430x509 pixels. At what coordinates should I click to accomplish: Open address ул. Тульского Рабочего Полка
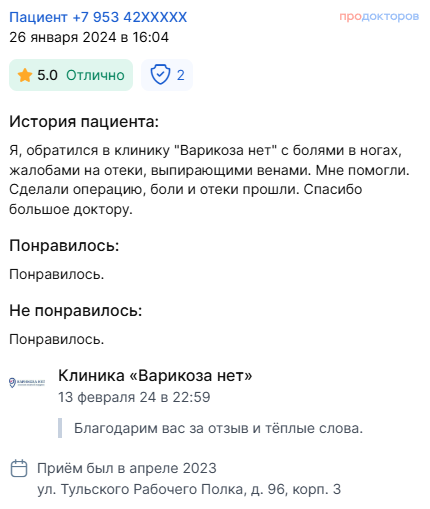189,489
